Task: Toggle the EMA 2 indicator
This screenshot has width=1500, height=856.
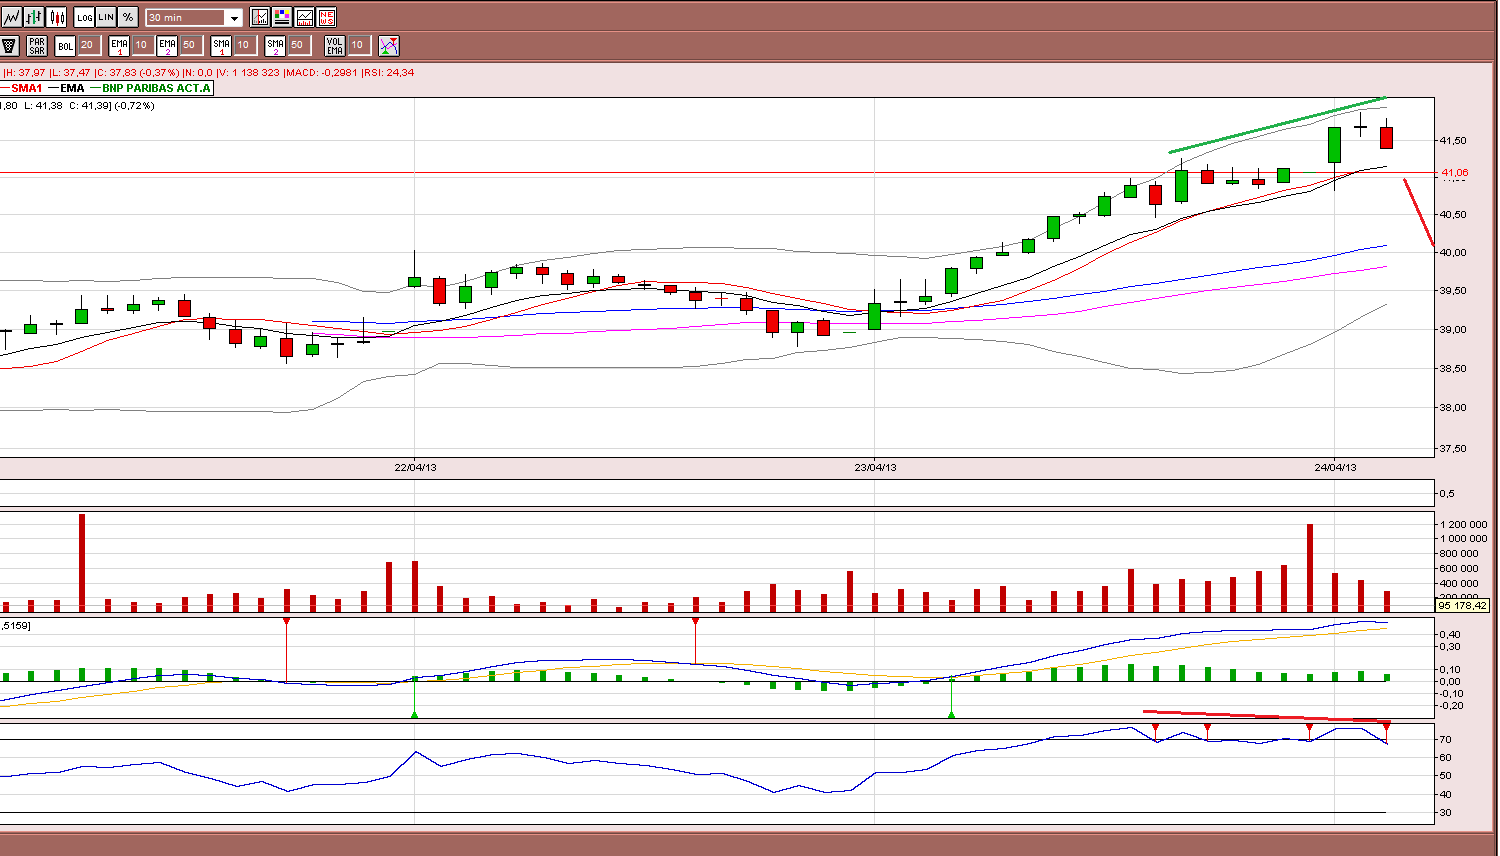Action: click(167, 46)
